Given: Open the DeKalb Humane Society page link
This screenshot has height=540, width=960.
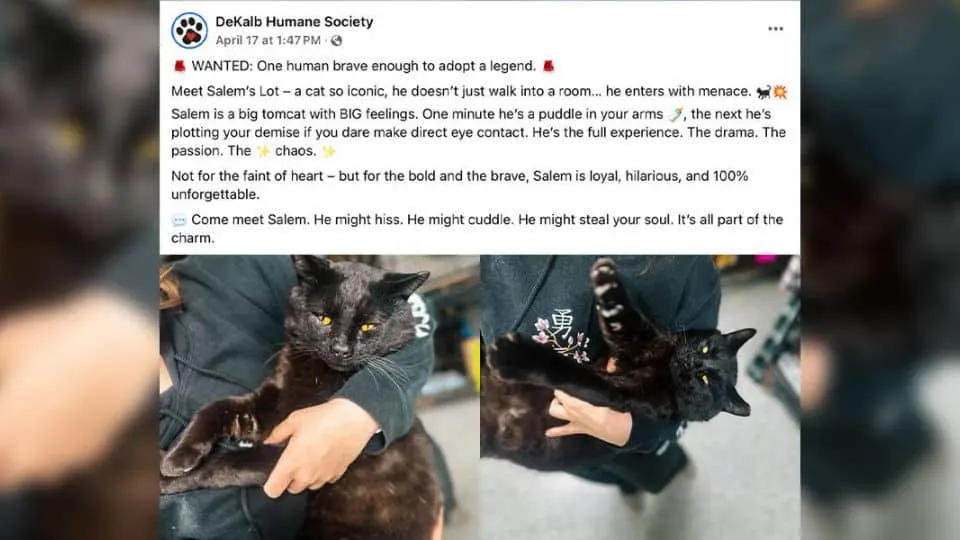Looking at the screenshot, I should pos(294,21).
